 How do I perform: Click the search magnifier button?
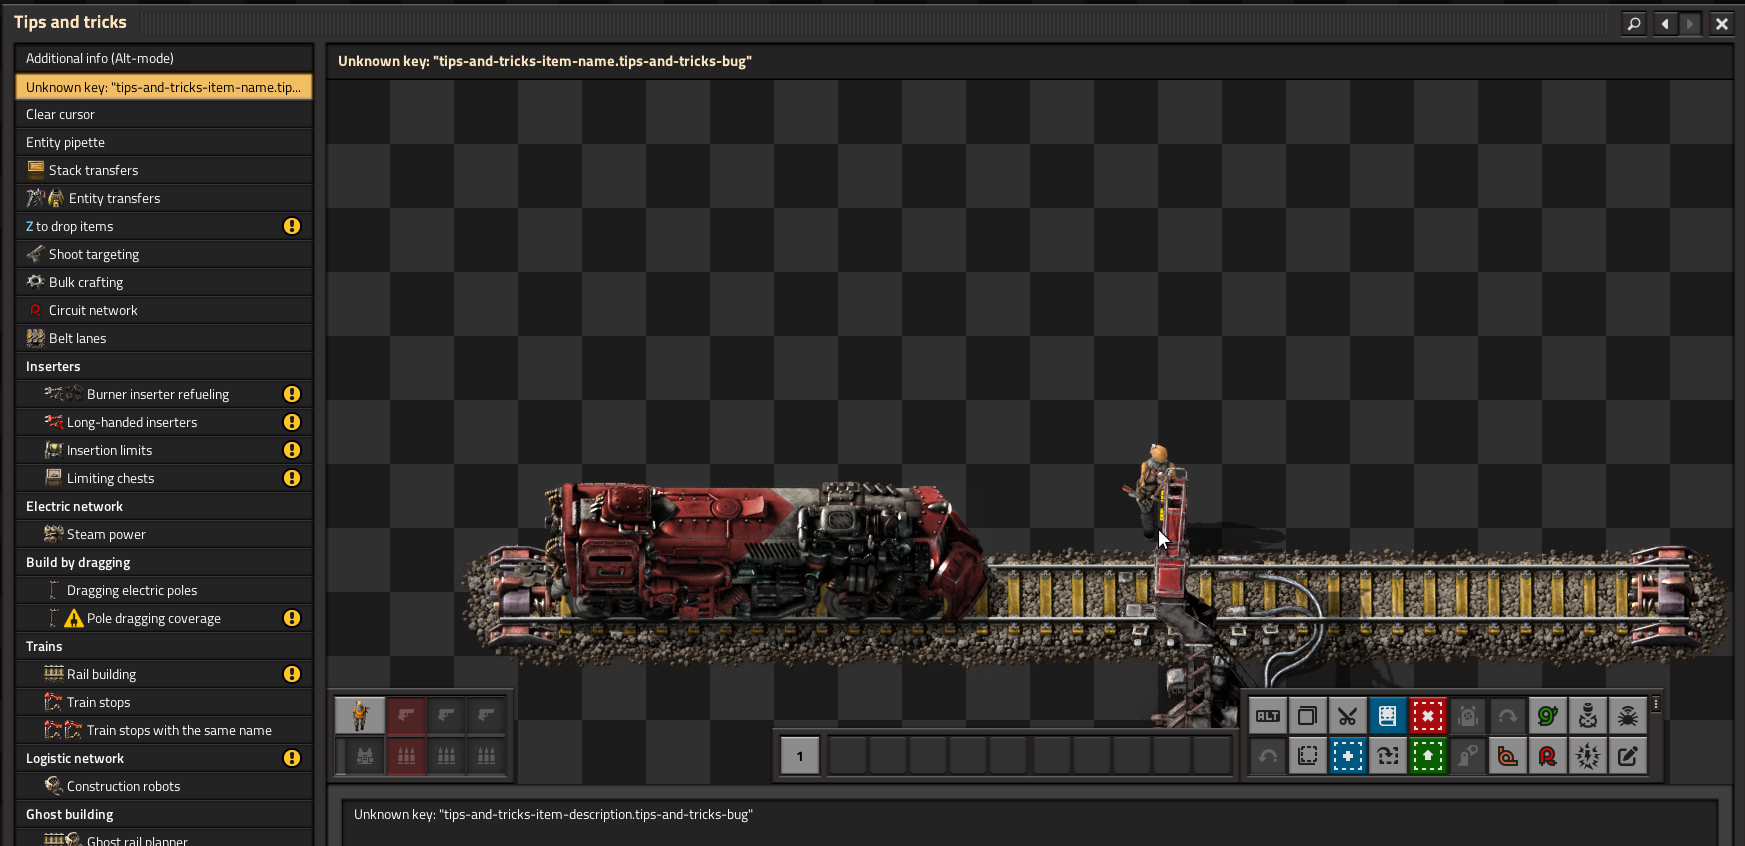[x=1634, y=23]
